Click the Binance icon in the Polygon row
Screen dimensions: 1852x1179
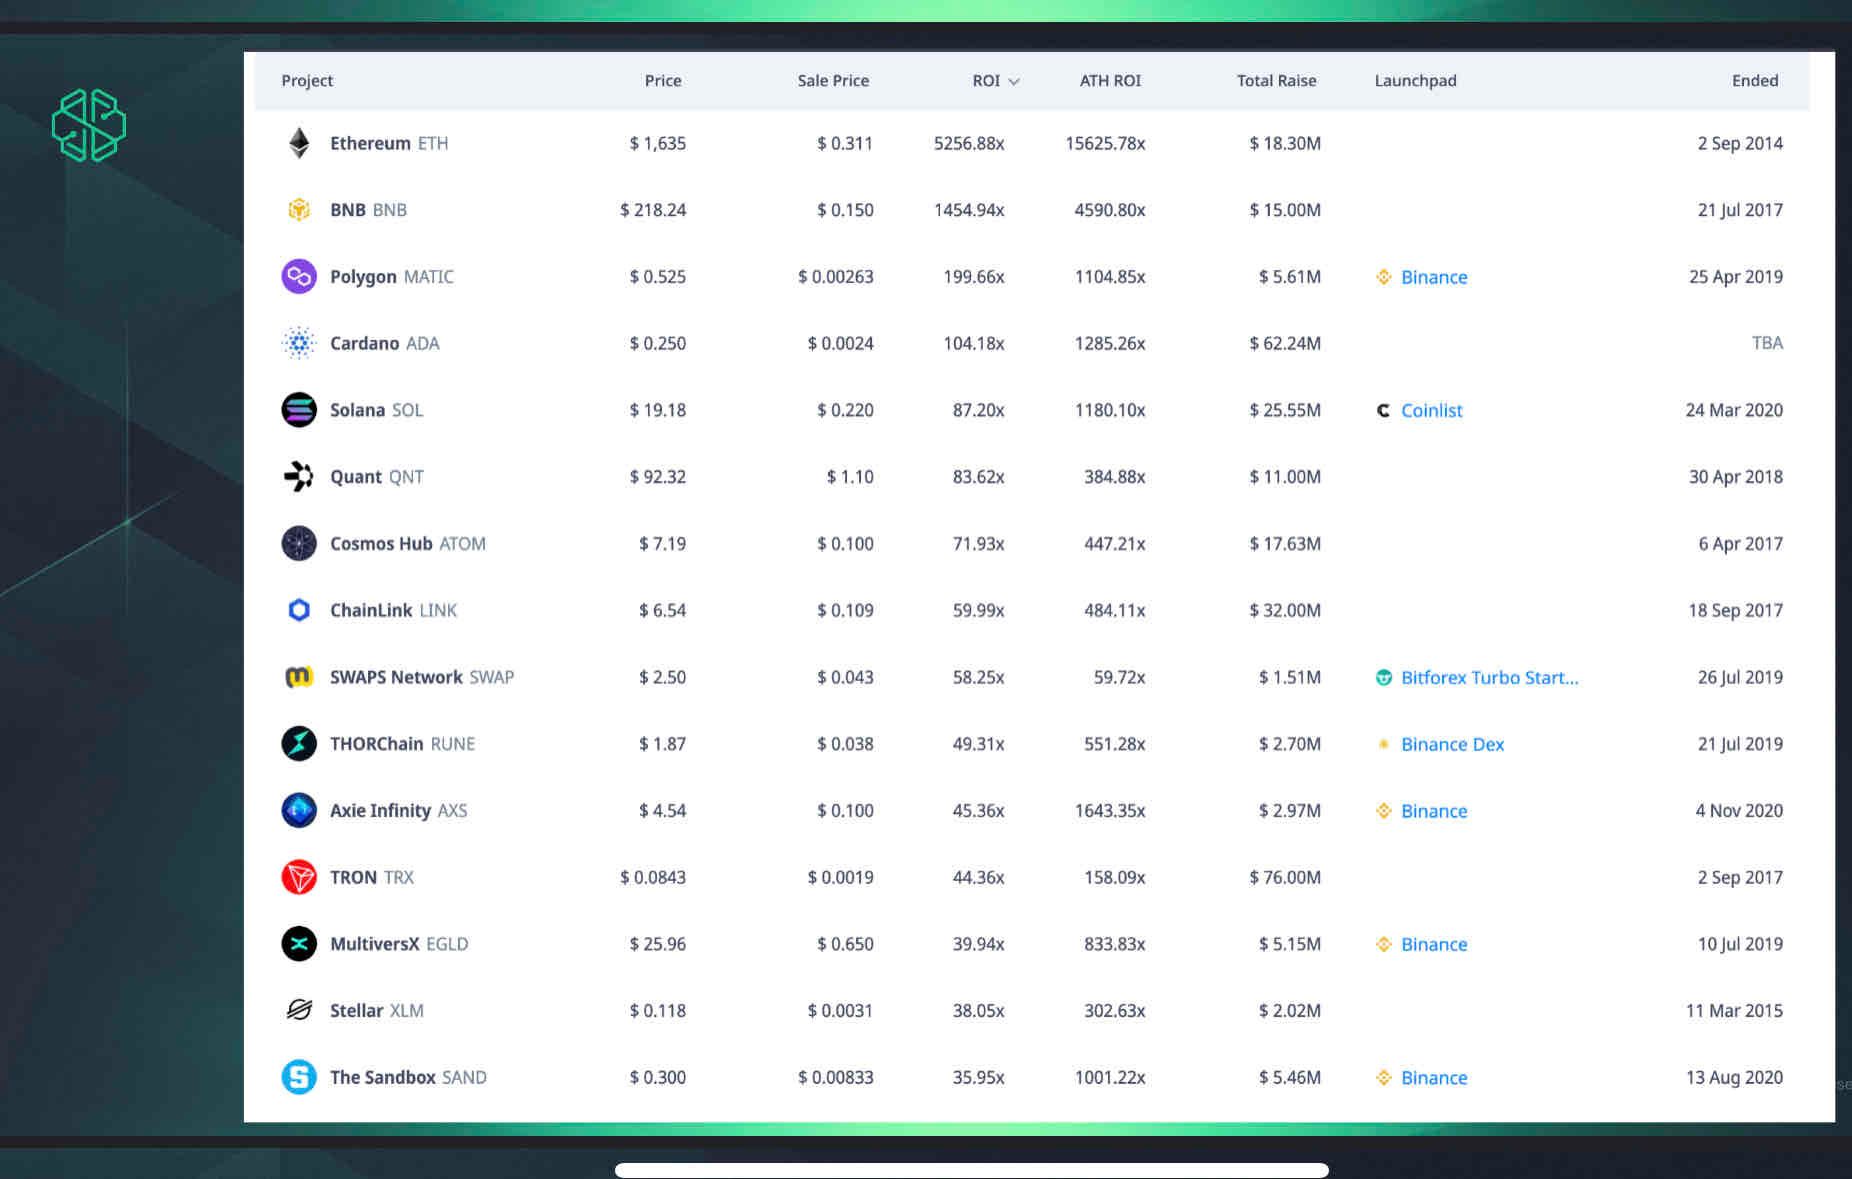point(1384,277)
